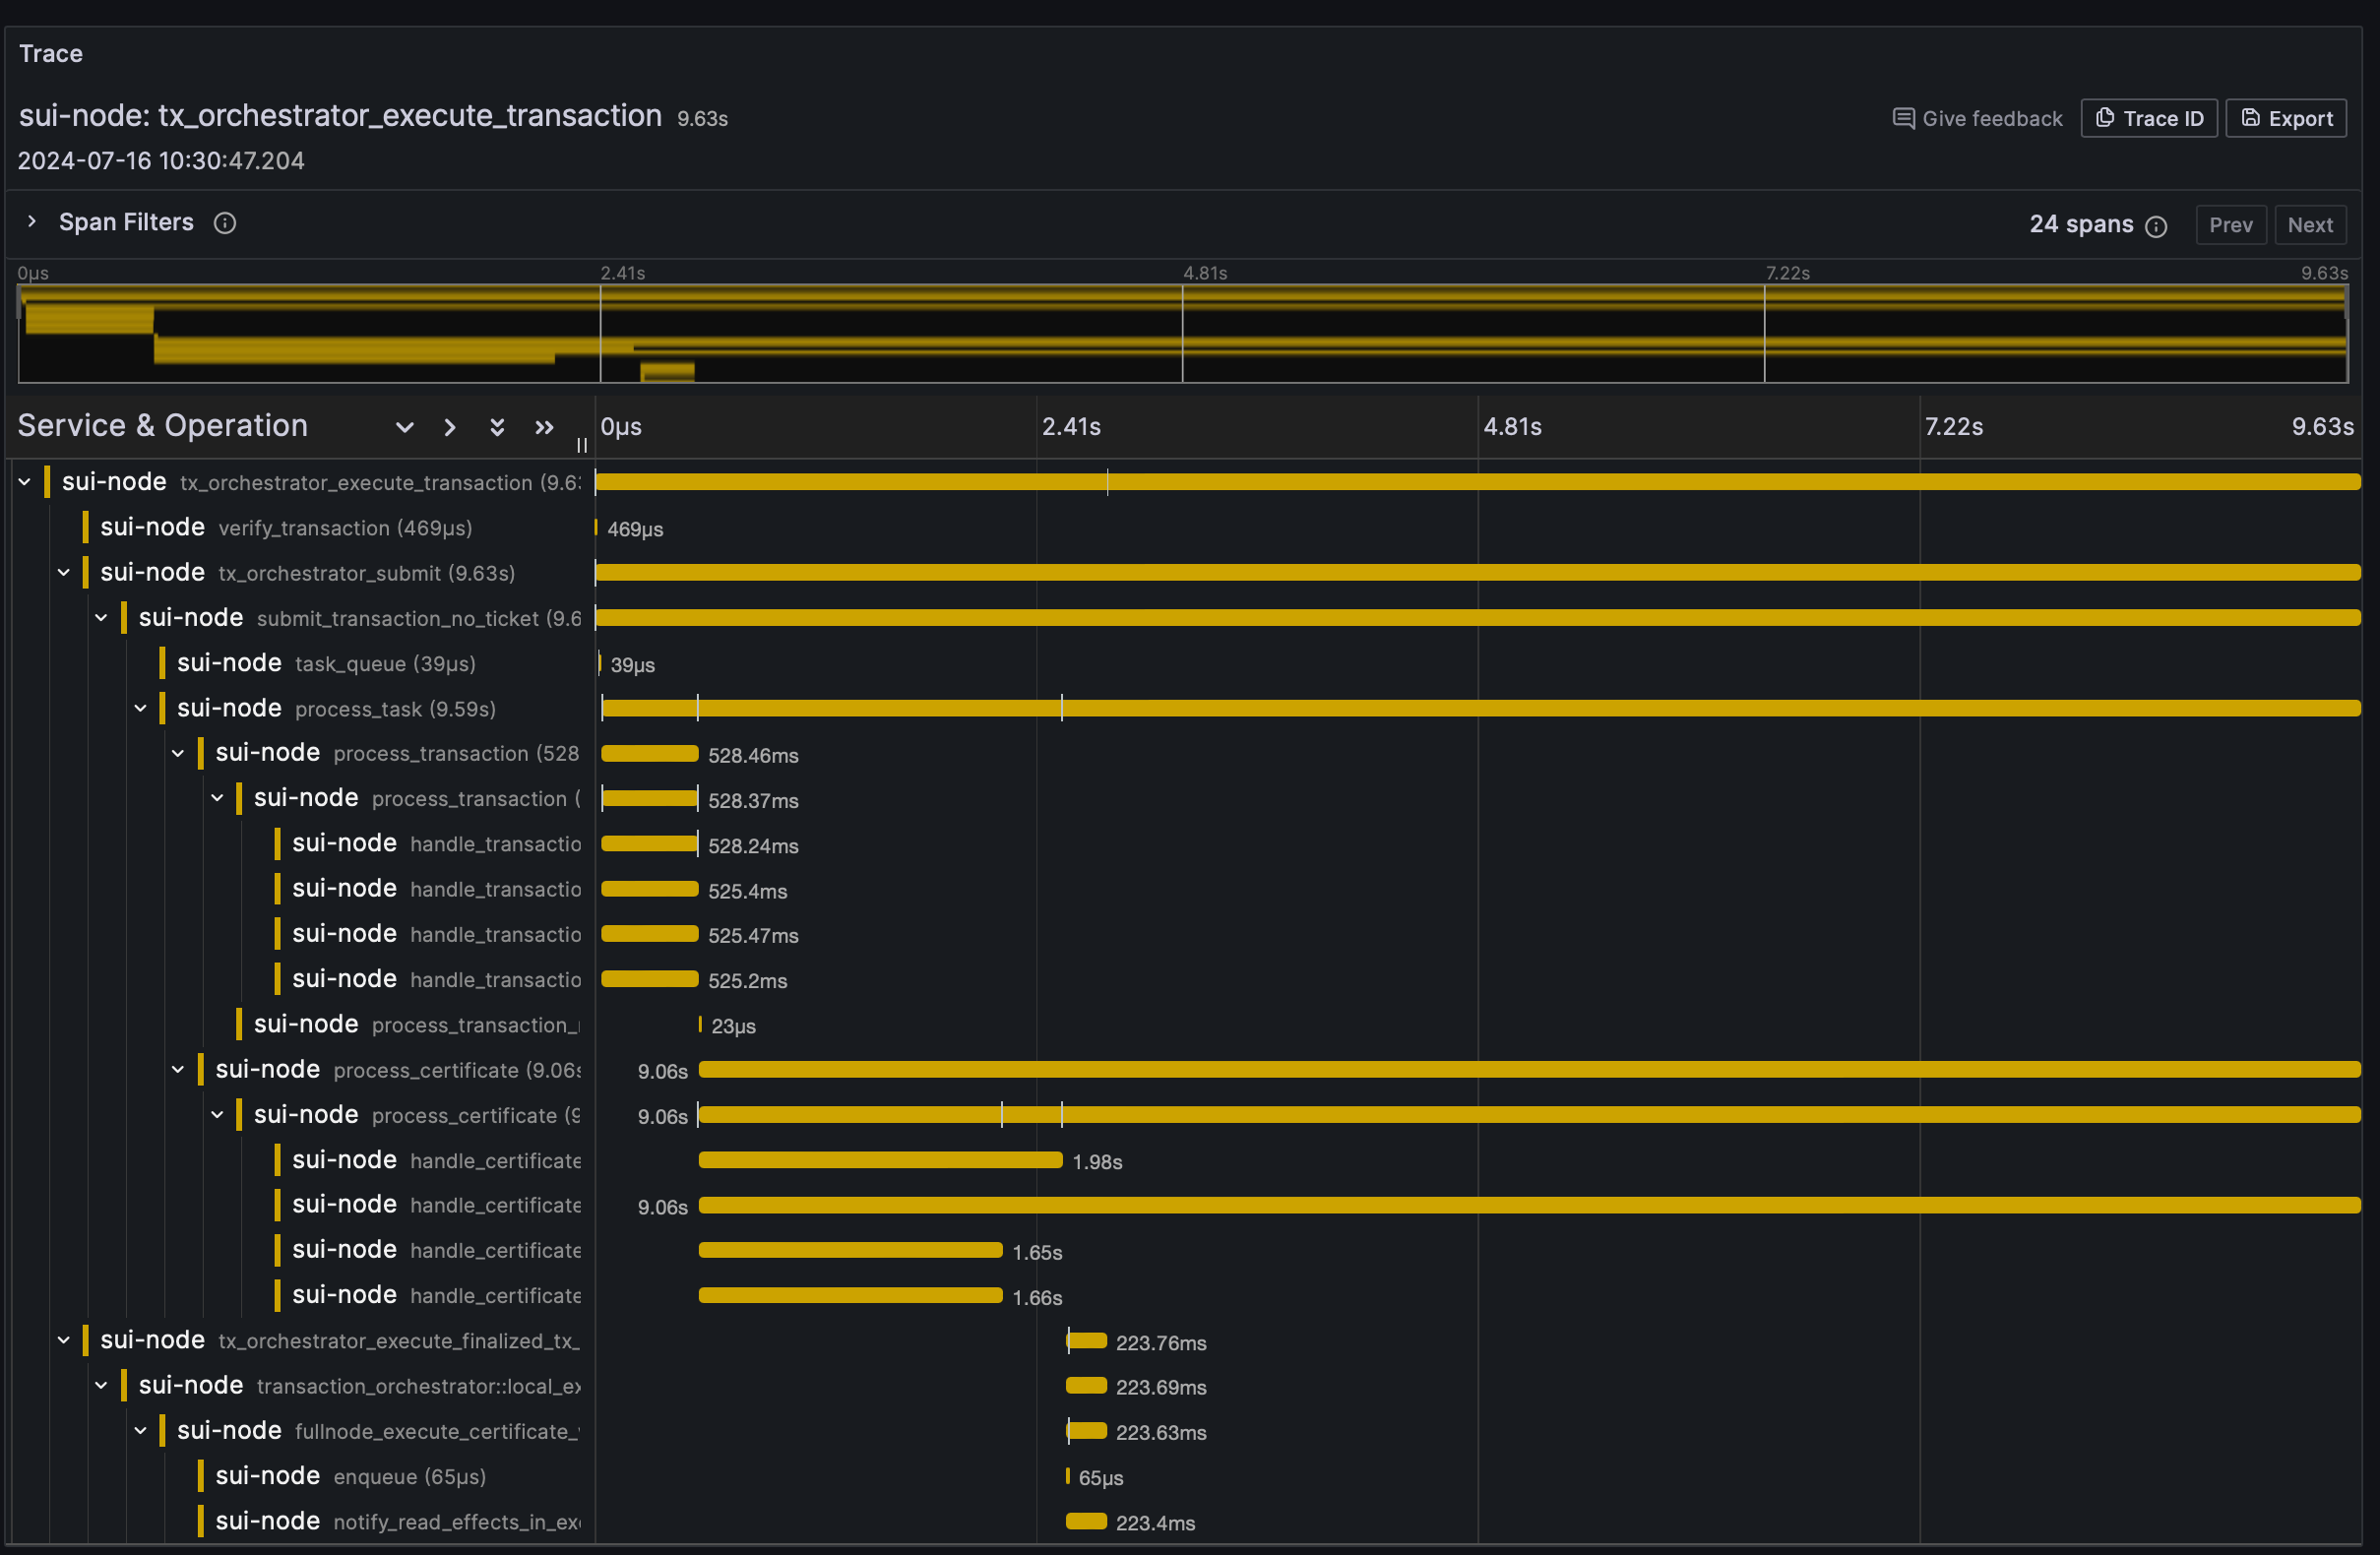Click the Trace ID copy button

pyautogui.click(x=2148, y=118)
